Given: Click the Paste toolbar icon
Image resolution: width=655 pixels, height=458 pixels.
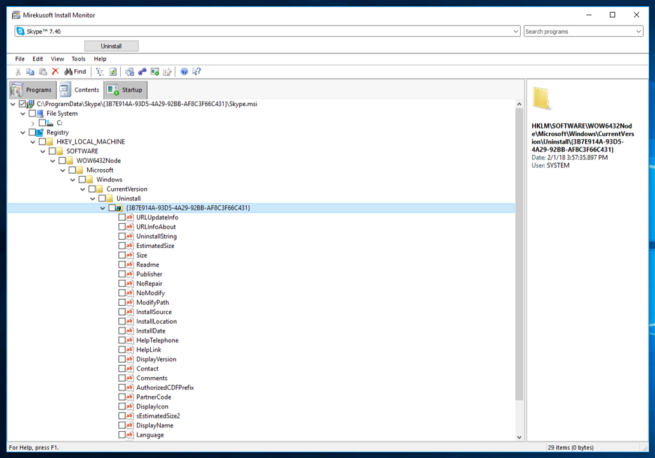Looking at the screenshot, I should (x=43, y=72).
